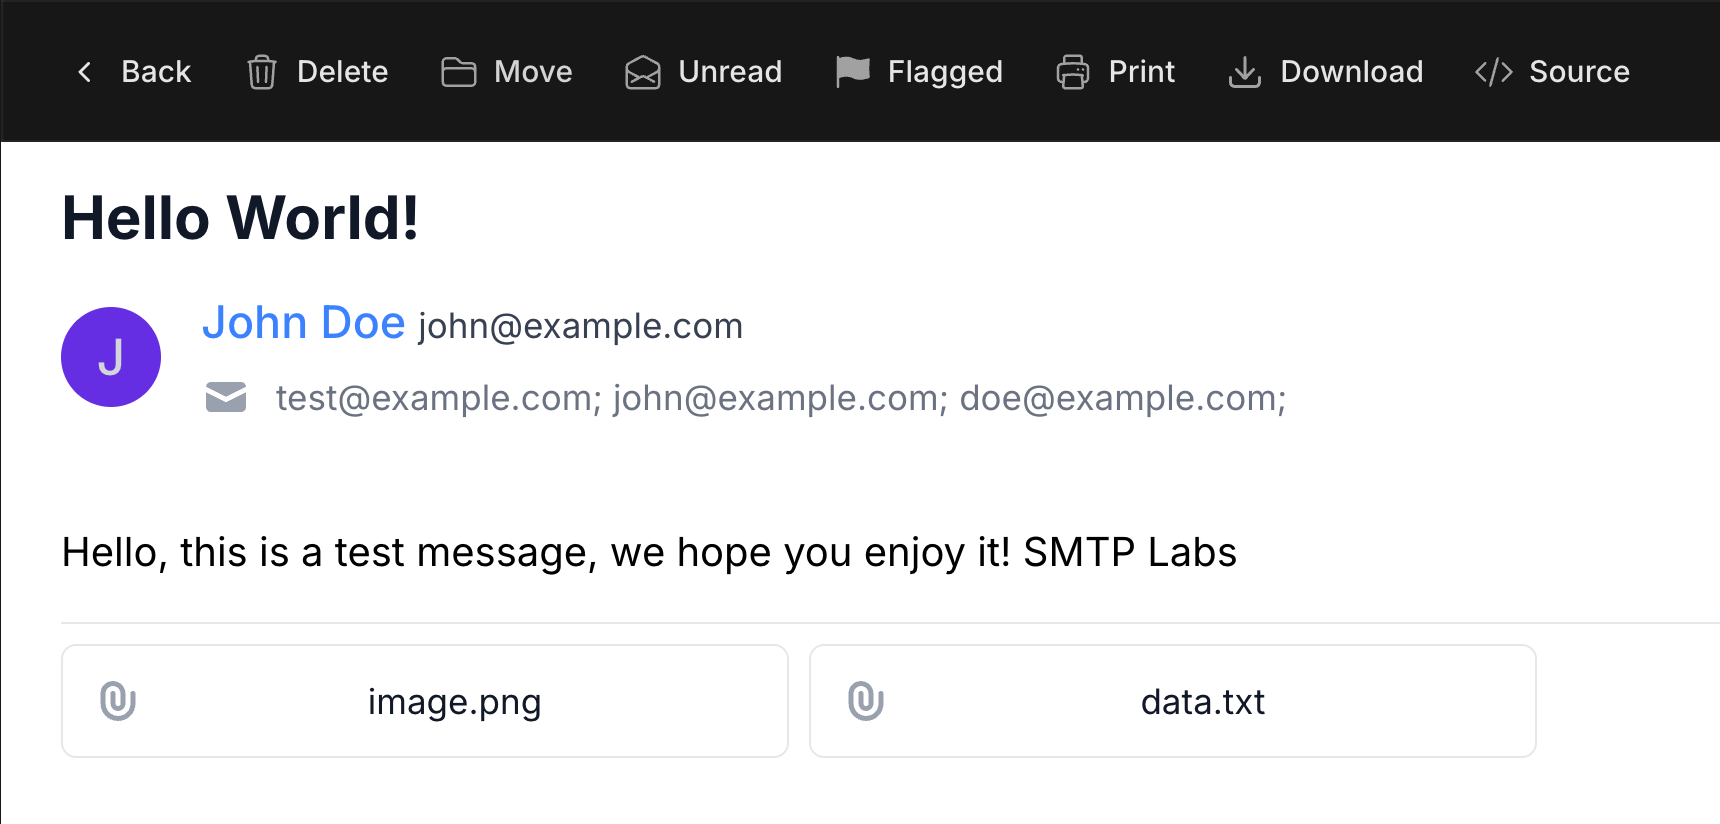The width and height of the screenshot is (1720, 824).
Task: Click the envelope icon beside recipients
Action: [x=226, y=397]
